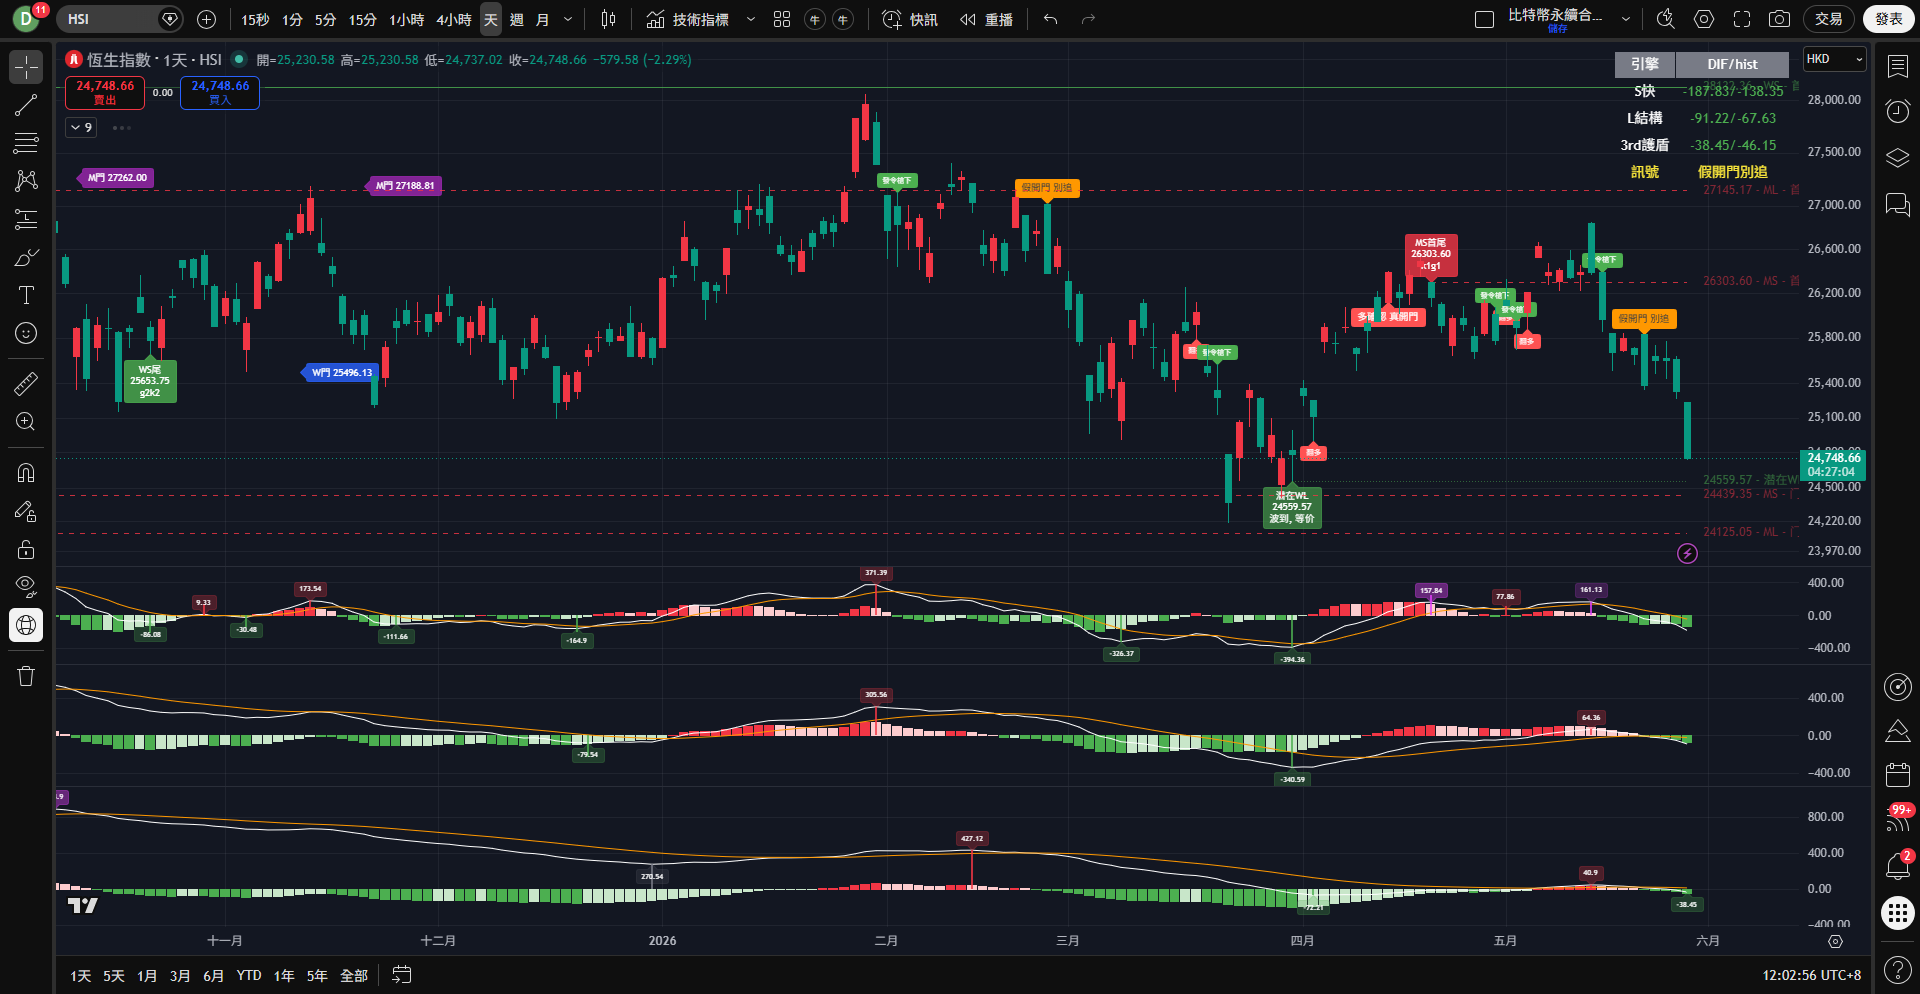Select the text annotation tool

(x=26, y=295)
